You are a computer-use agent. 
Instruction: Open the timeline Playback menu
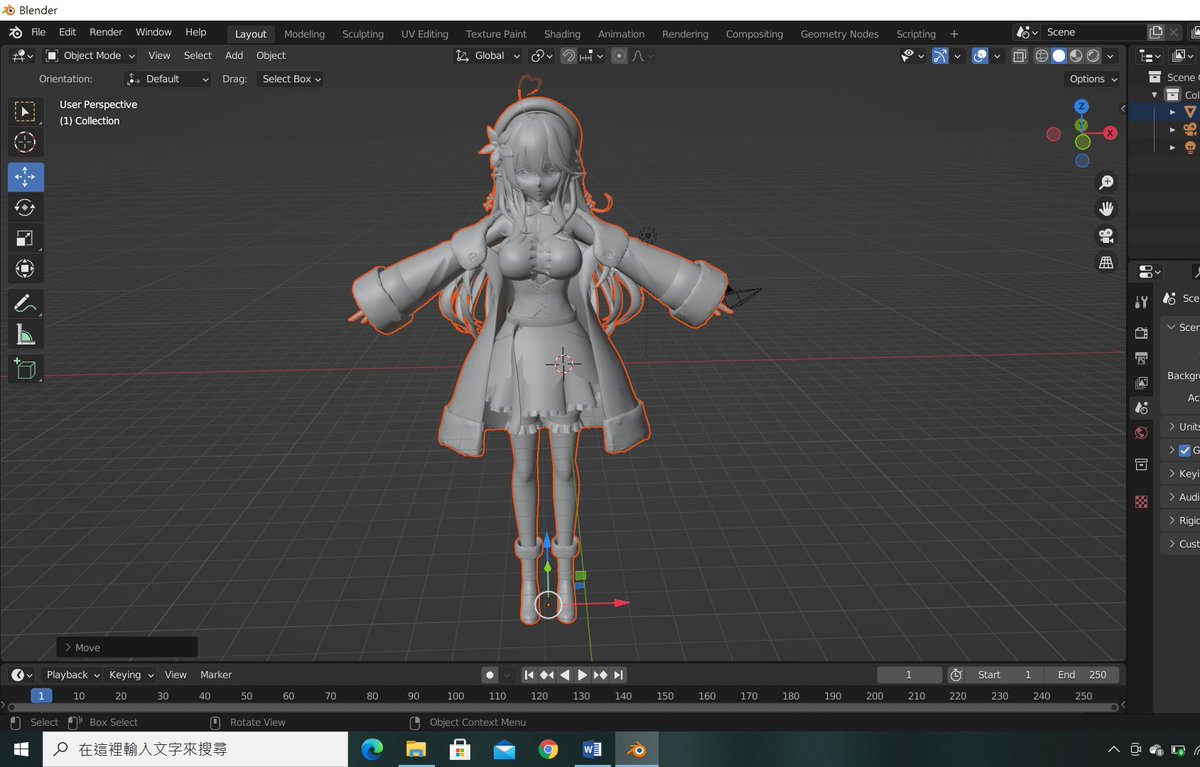[x=72, y=675]
